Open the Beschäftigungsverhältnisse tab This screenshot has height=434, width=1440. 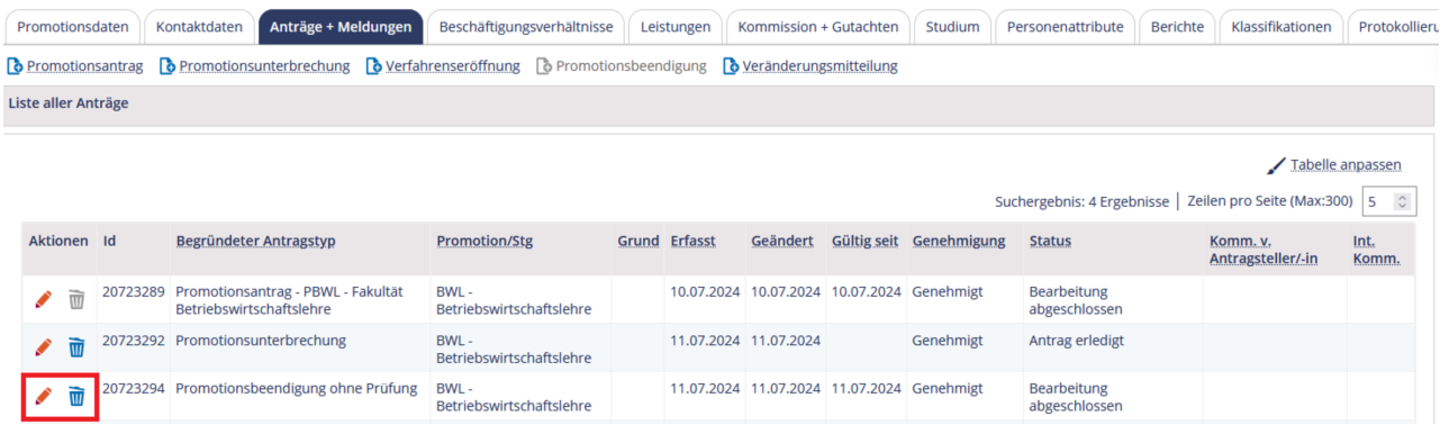526,27
